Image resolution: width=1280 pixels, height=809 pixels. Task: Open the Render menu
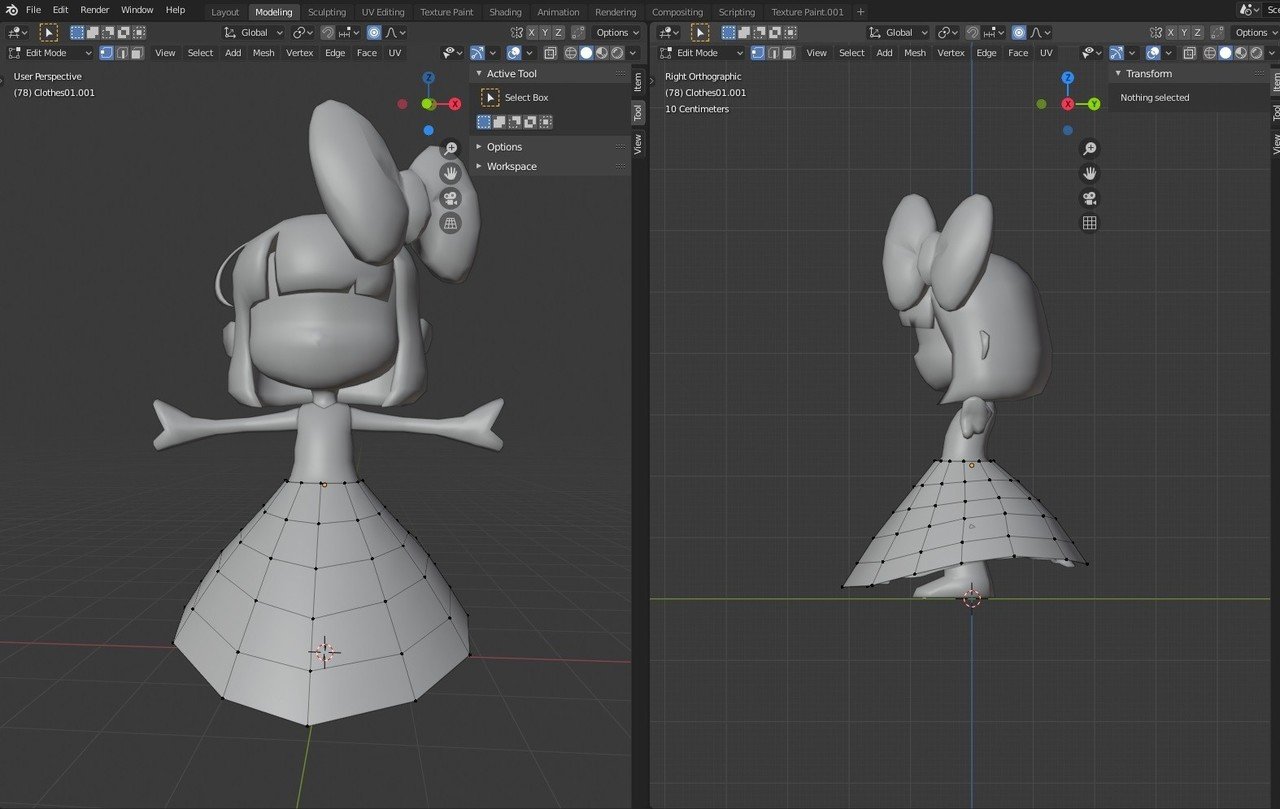pyautogui.click(x=95, y=10)
